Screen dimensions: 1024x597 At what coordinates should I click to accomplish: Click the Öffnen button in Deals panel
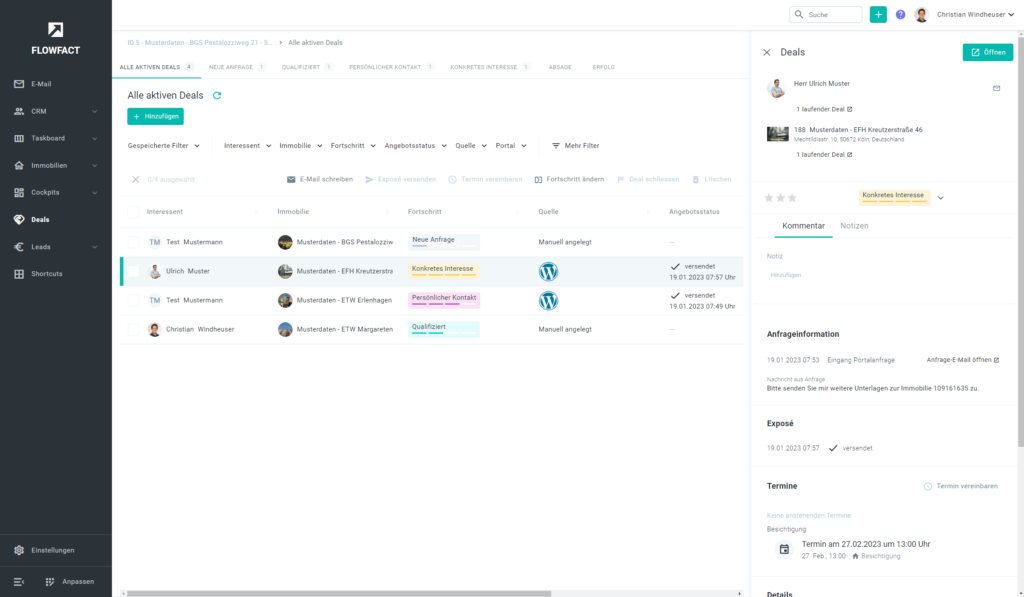pyautogui.click(x=987, y=52)
